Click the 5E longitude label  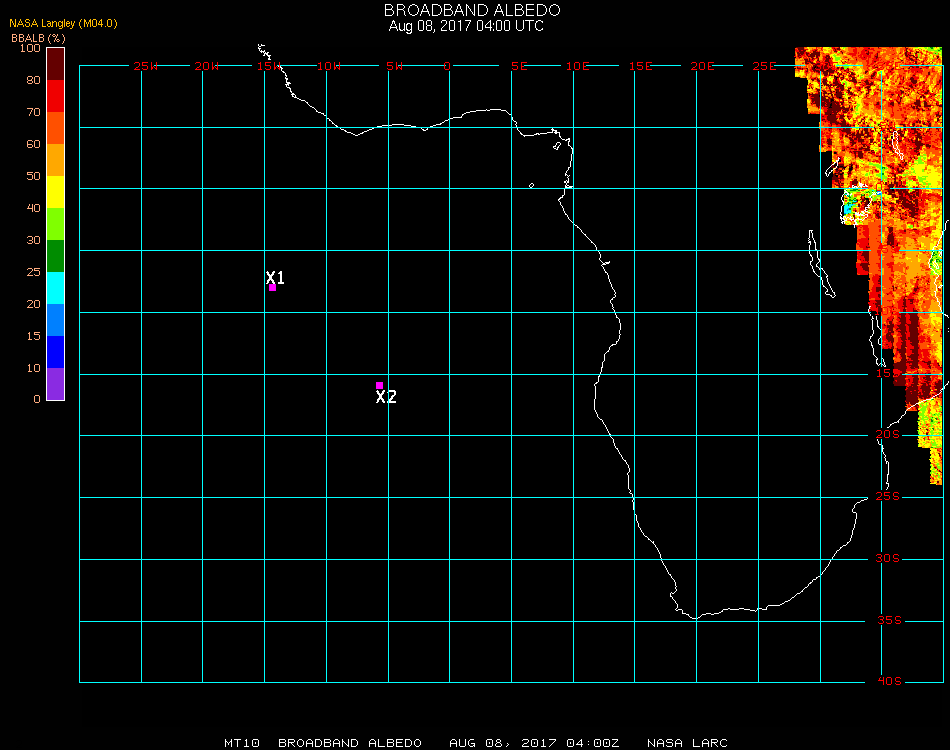(519, 66)
